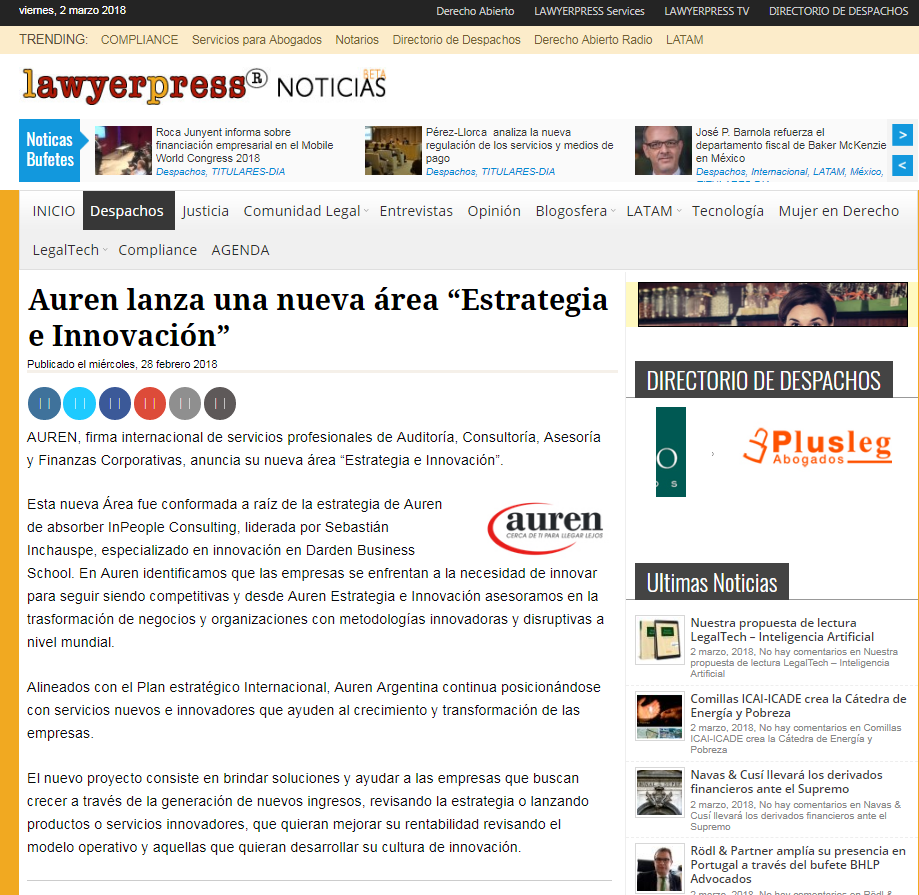
Task: Click Rödl & Partner article thumbnail
Action: pos(659,869)
